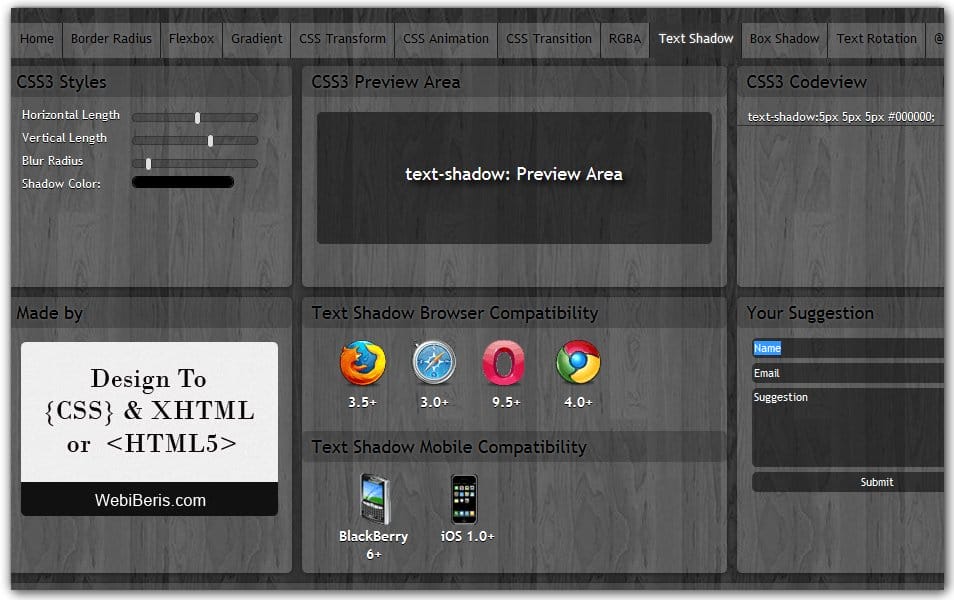Adjust the Blur Radius slider
The image size is (954, 600).
pos(148,161)
